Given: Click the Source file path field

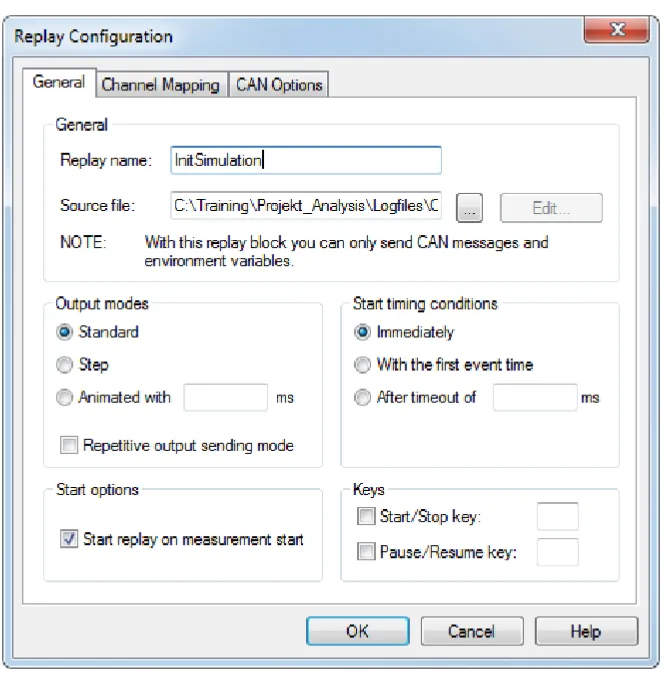Looking at the screenshot, I should coord(306,206).
